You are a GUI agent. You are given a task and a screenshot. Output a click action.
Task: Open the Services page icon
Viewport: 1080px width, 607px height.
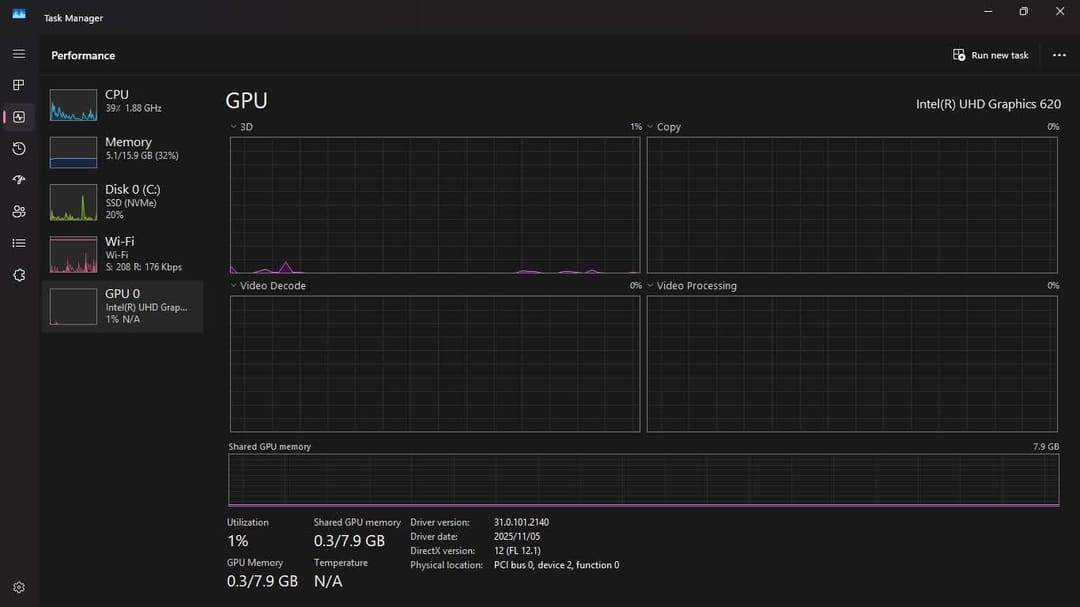(19, 275)
